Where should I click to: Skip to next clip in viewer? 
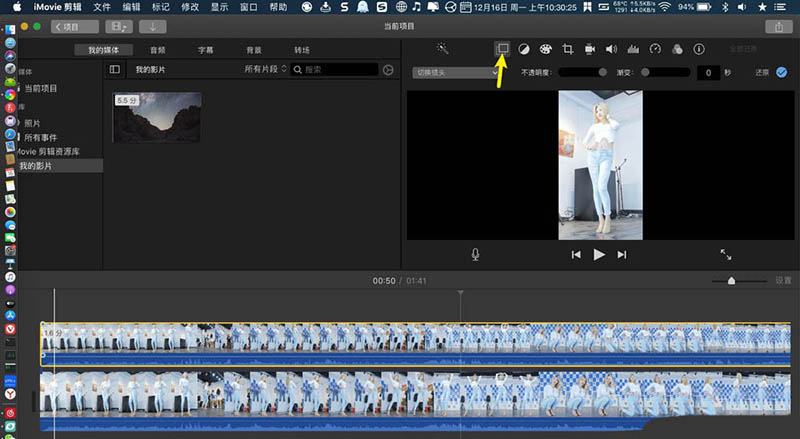click(x=621, y=254)
